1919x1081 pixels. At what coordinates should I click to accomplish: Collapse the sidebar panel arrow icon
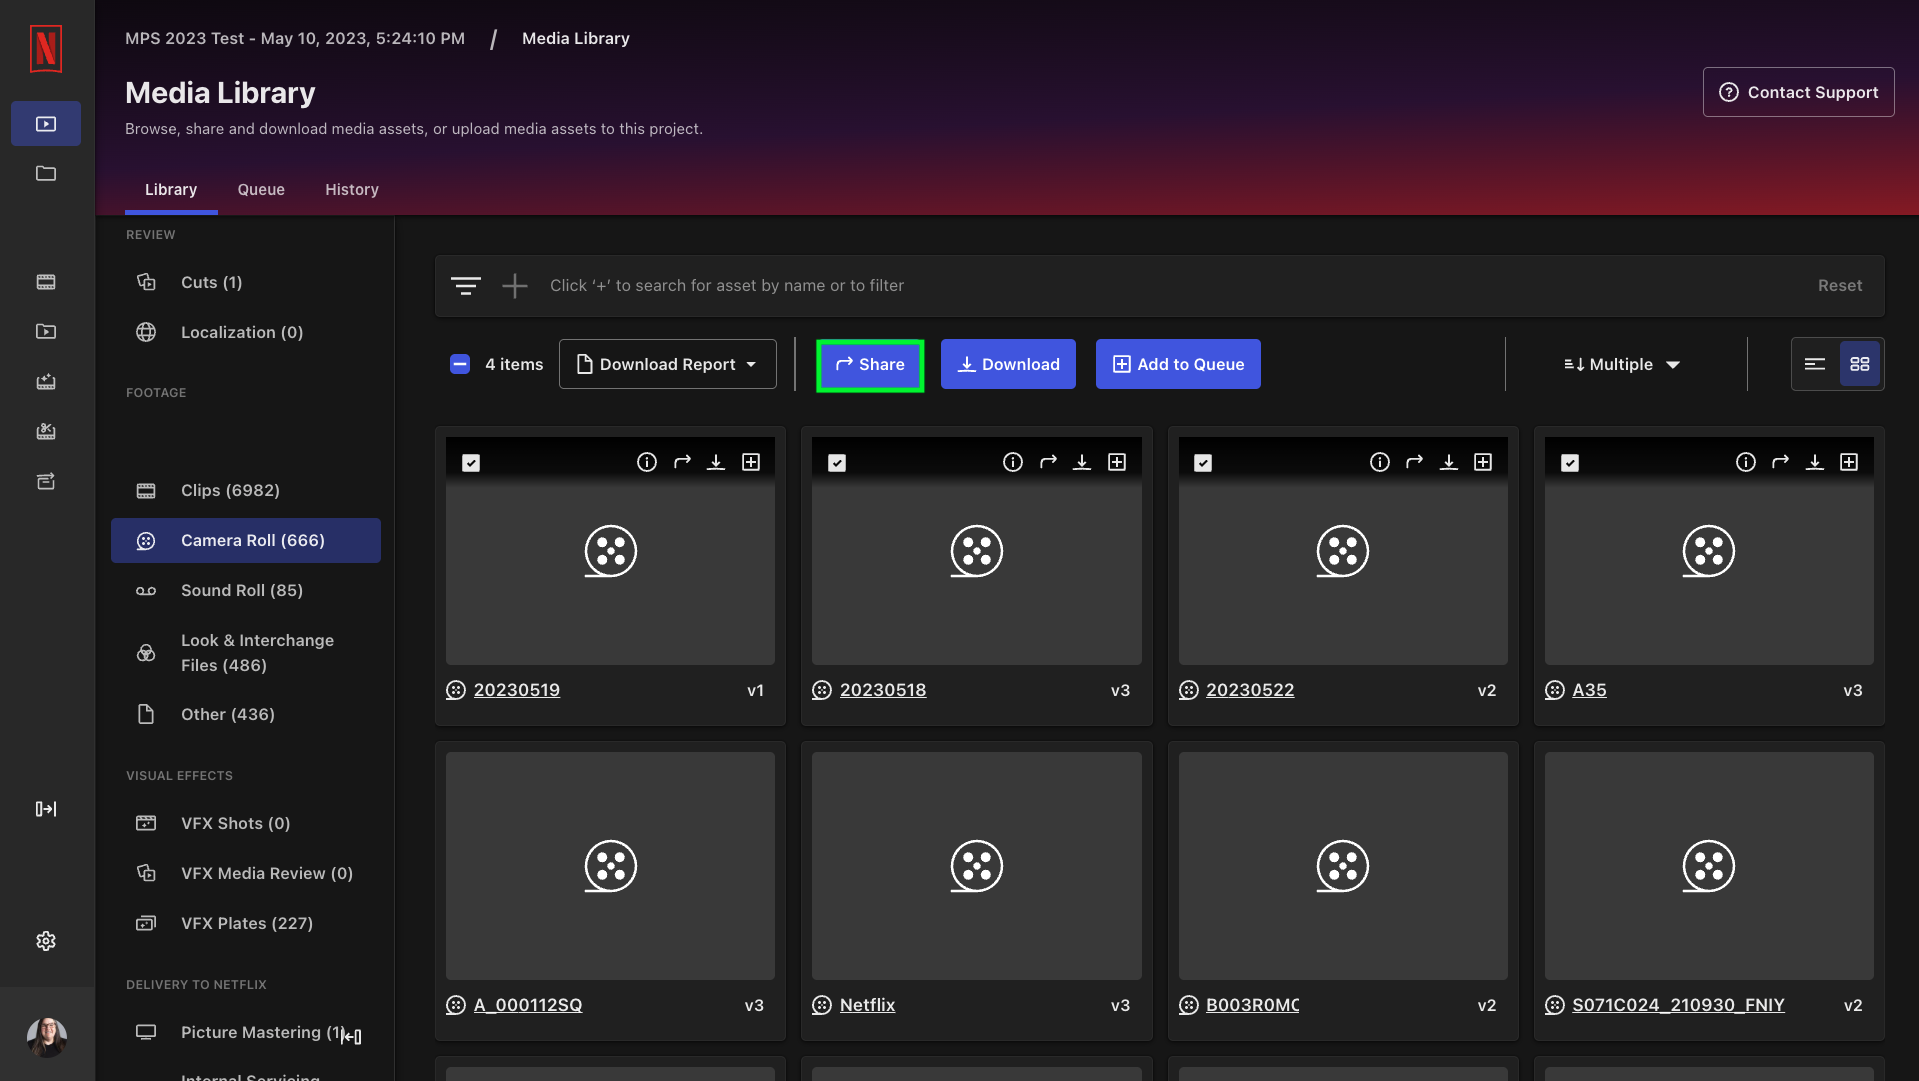coord(351,1037)
